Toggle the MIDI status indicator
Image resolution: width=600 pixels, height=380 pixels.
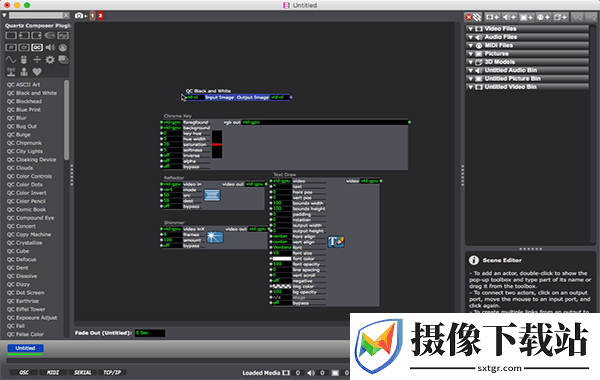(x=53, y=372)
